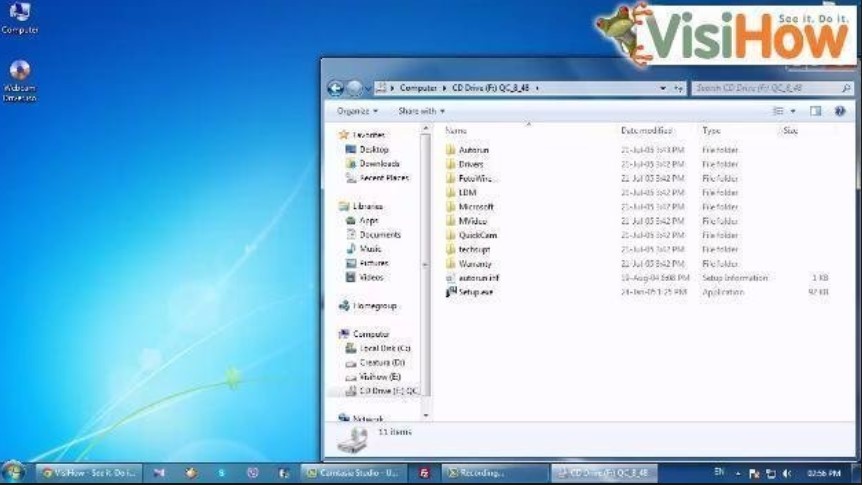This screenshot has width=862, height=485.
Task: Click Favorites in the navigation pane
Action: [x=363, y=135]
